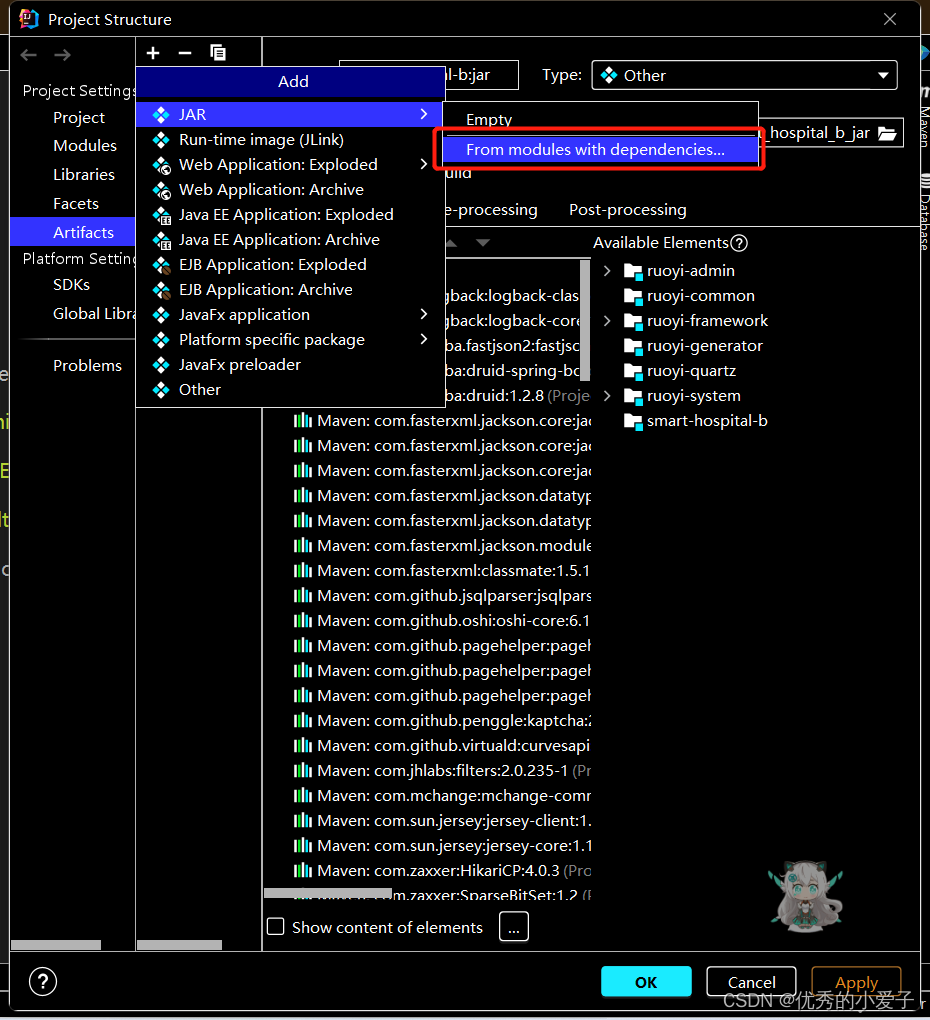Expand the ruoyi-framework tree node

(607, 321)
